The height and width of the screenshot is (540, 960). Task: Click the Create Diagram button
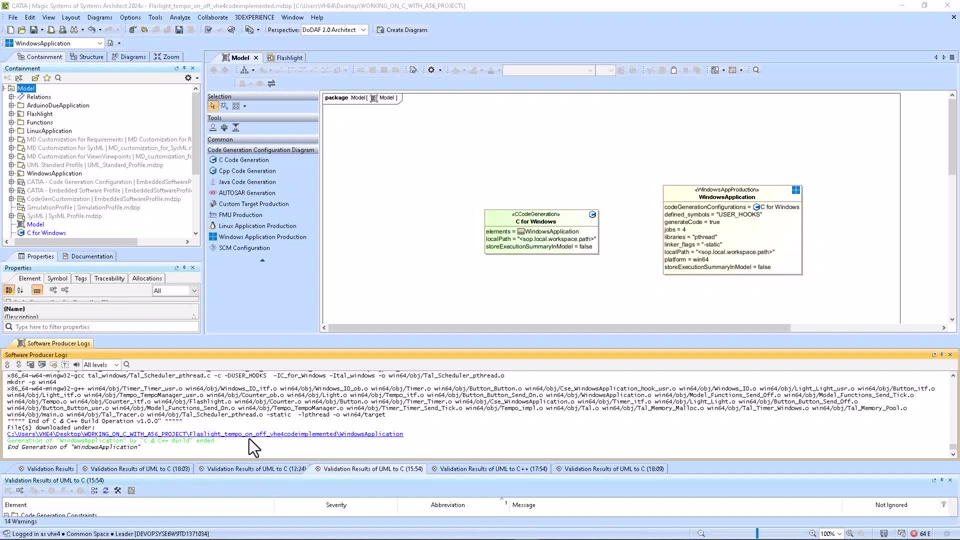point(402,29)
